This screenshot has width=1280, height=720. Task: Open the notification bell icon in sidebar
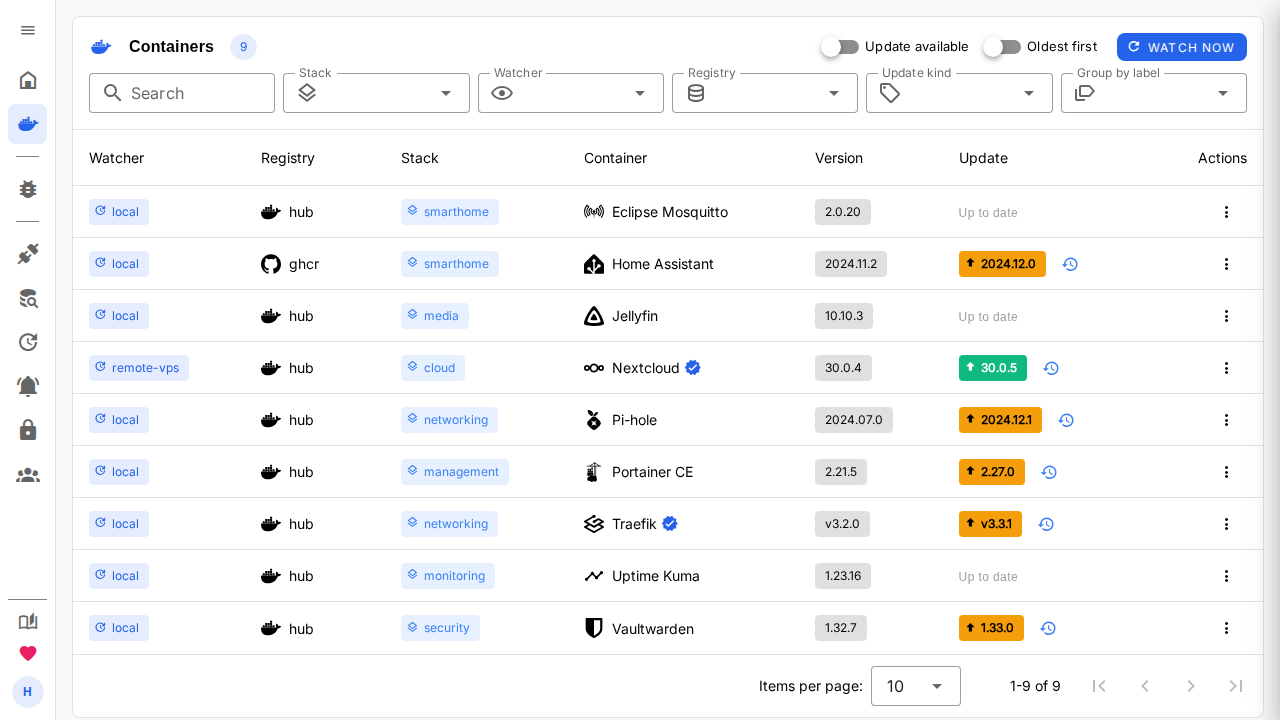28,386
